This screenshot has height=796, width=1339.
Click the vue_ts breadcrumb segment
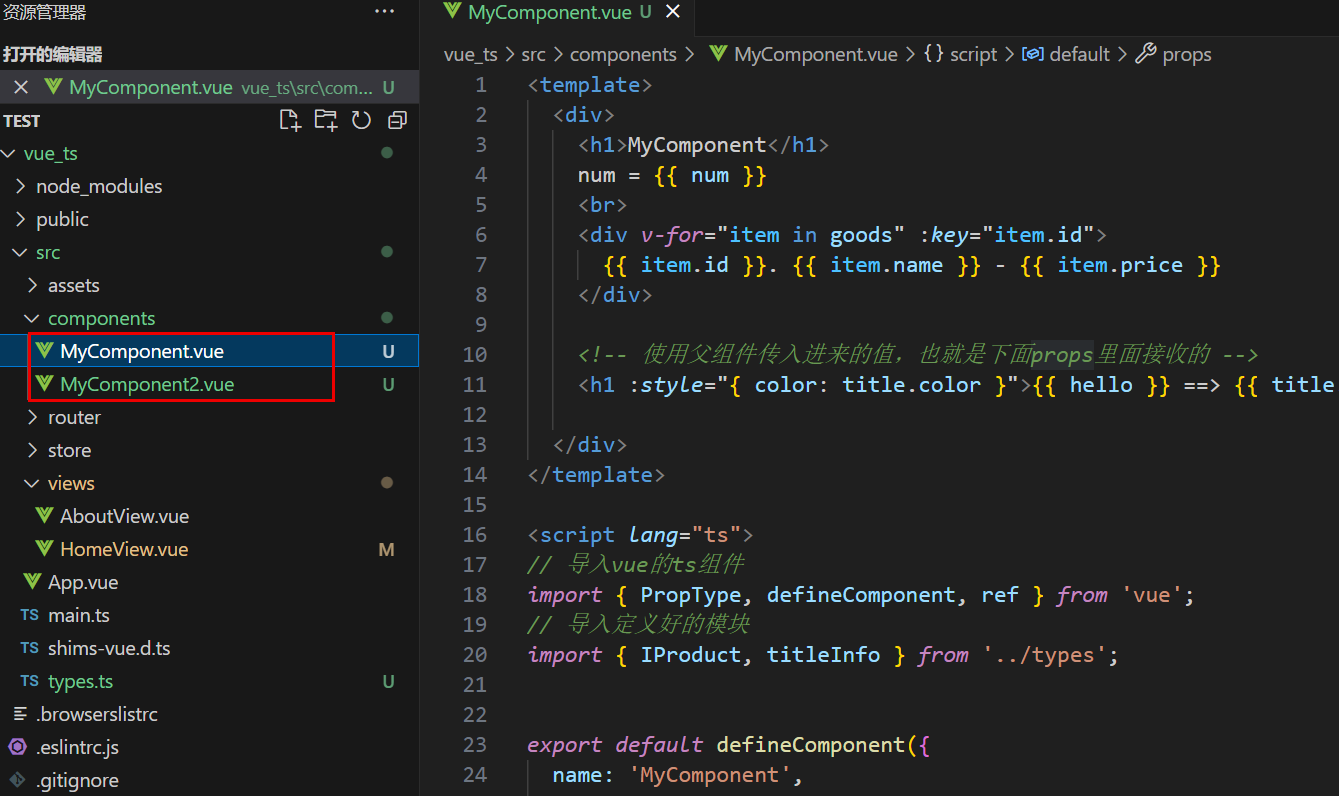471,54
